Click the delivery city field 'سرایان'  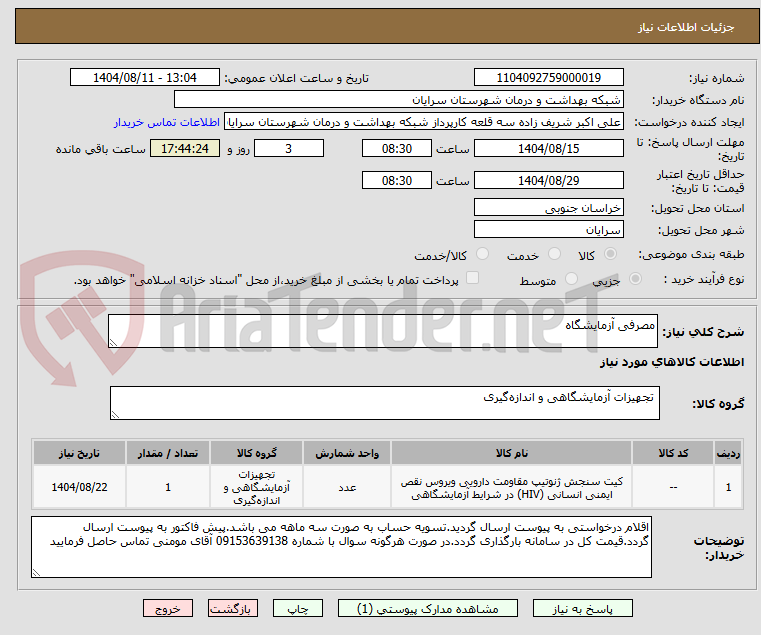coord(548,230)
